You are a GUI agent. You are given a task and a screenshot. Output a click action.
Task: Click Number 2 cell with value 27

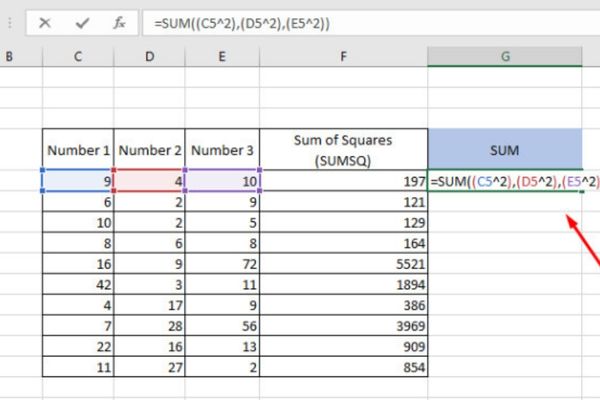[149, 367]
